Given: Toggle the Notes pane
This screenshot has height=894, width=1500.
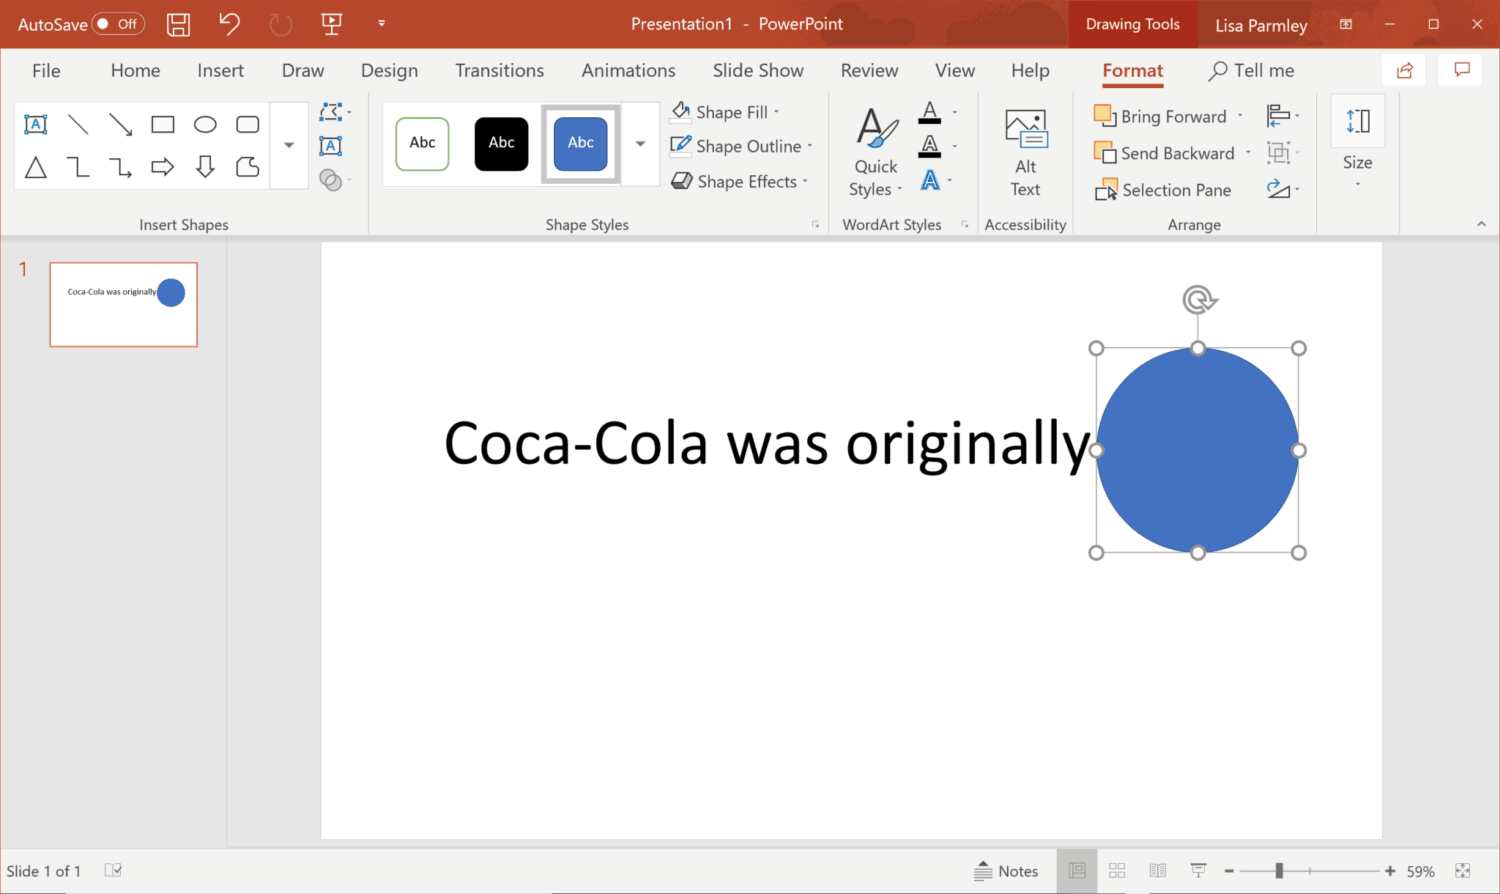Looking at the screenshot, I should tap(1006, 871).
